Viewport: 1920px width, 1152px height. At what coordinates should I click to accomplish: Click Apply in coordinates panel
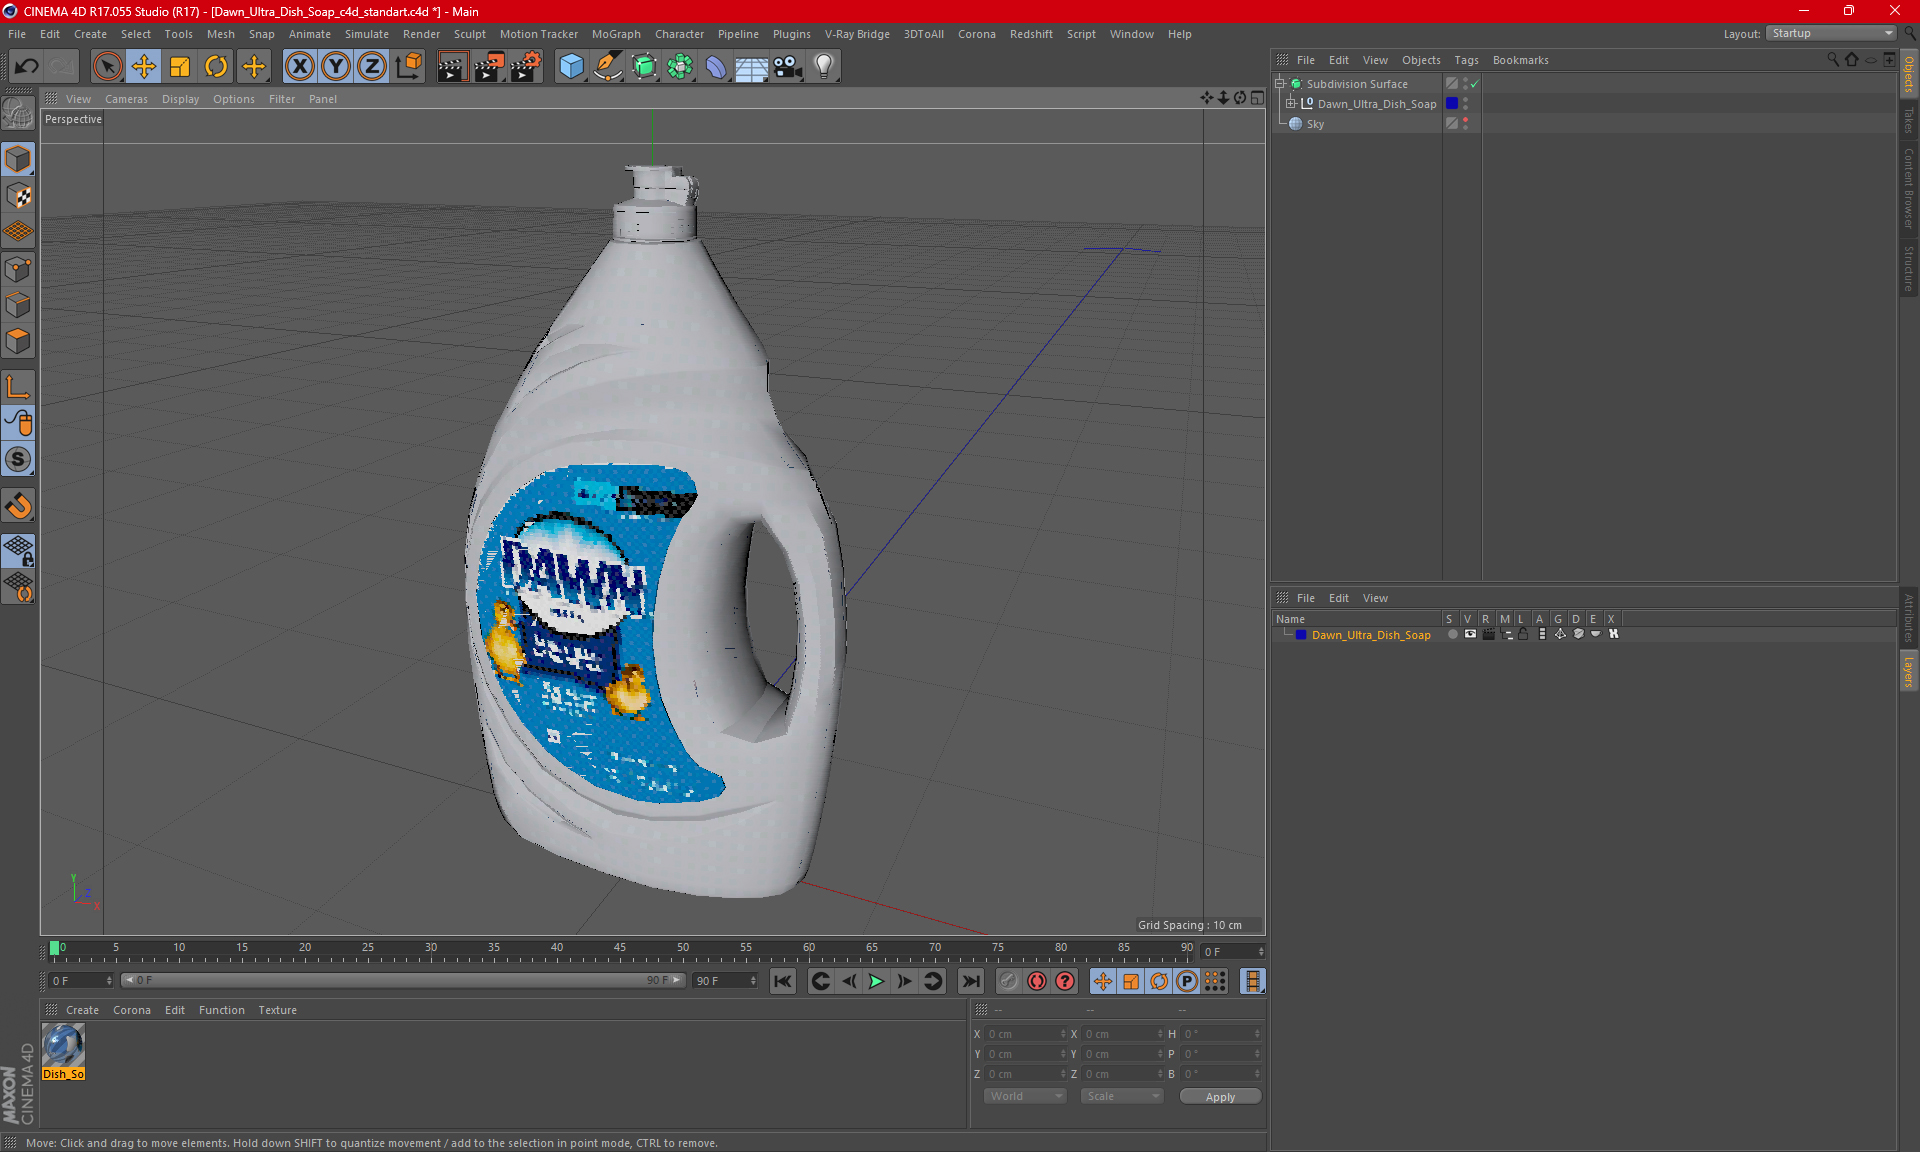point(1220,1097)
